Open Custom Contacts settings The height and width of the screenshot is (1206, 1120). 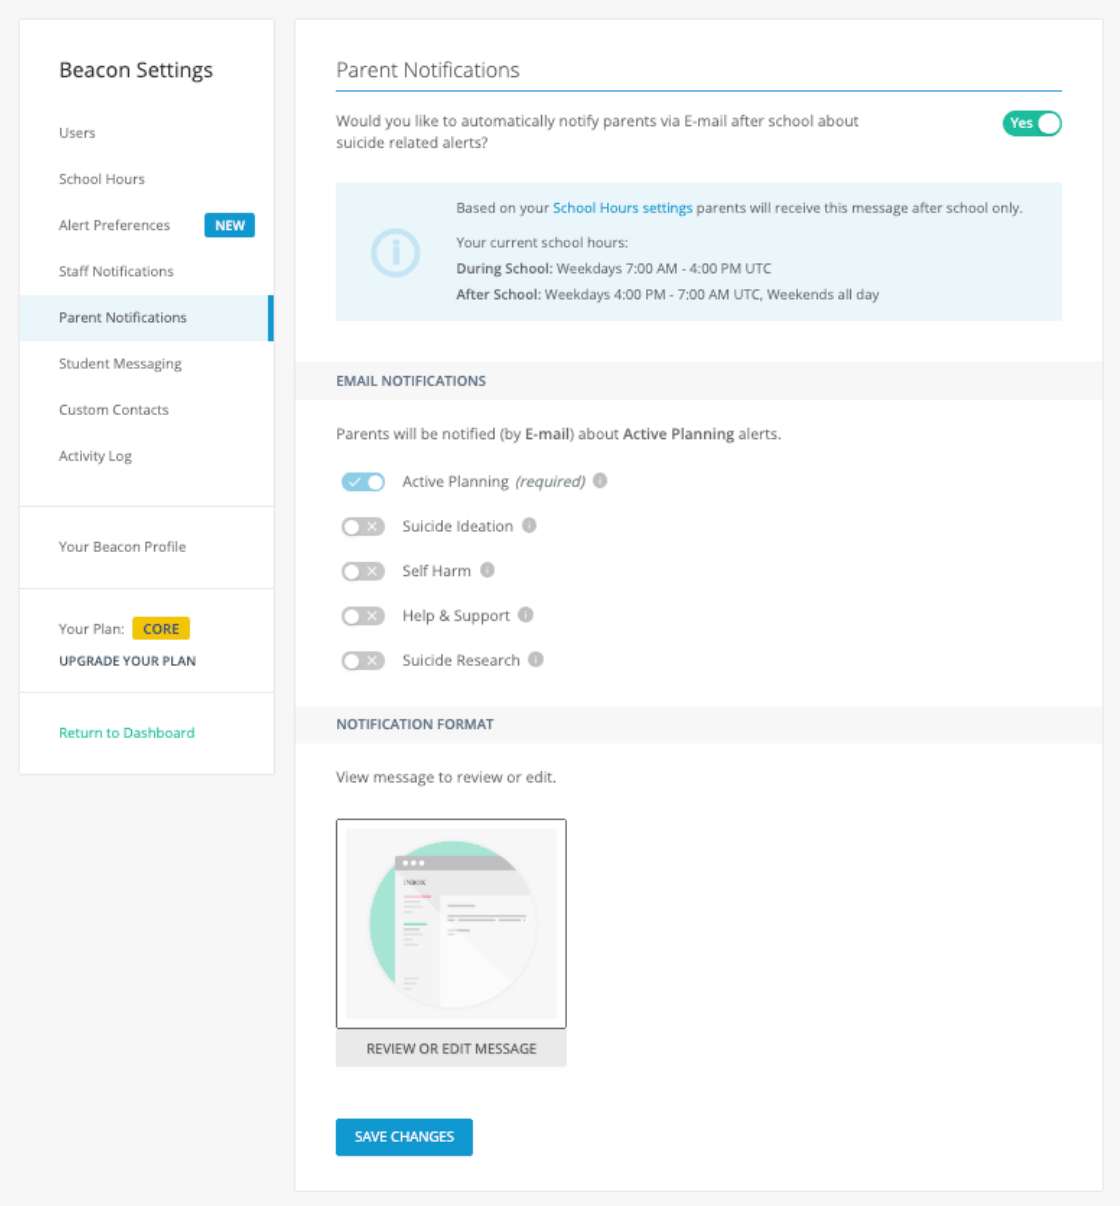(x=114, y=410)
